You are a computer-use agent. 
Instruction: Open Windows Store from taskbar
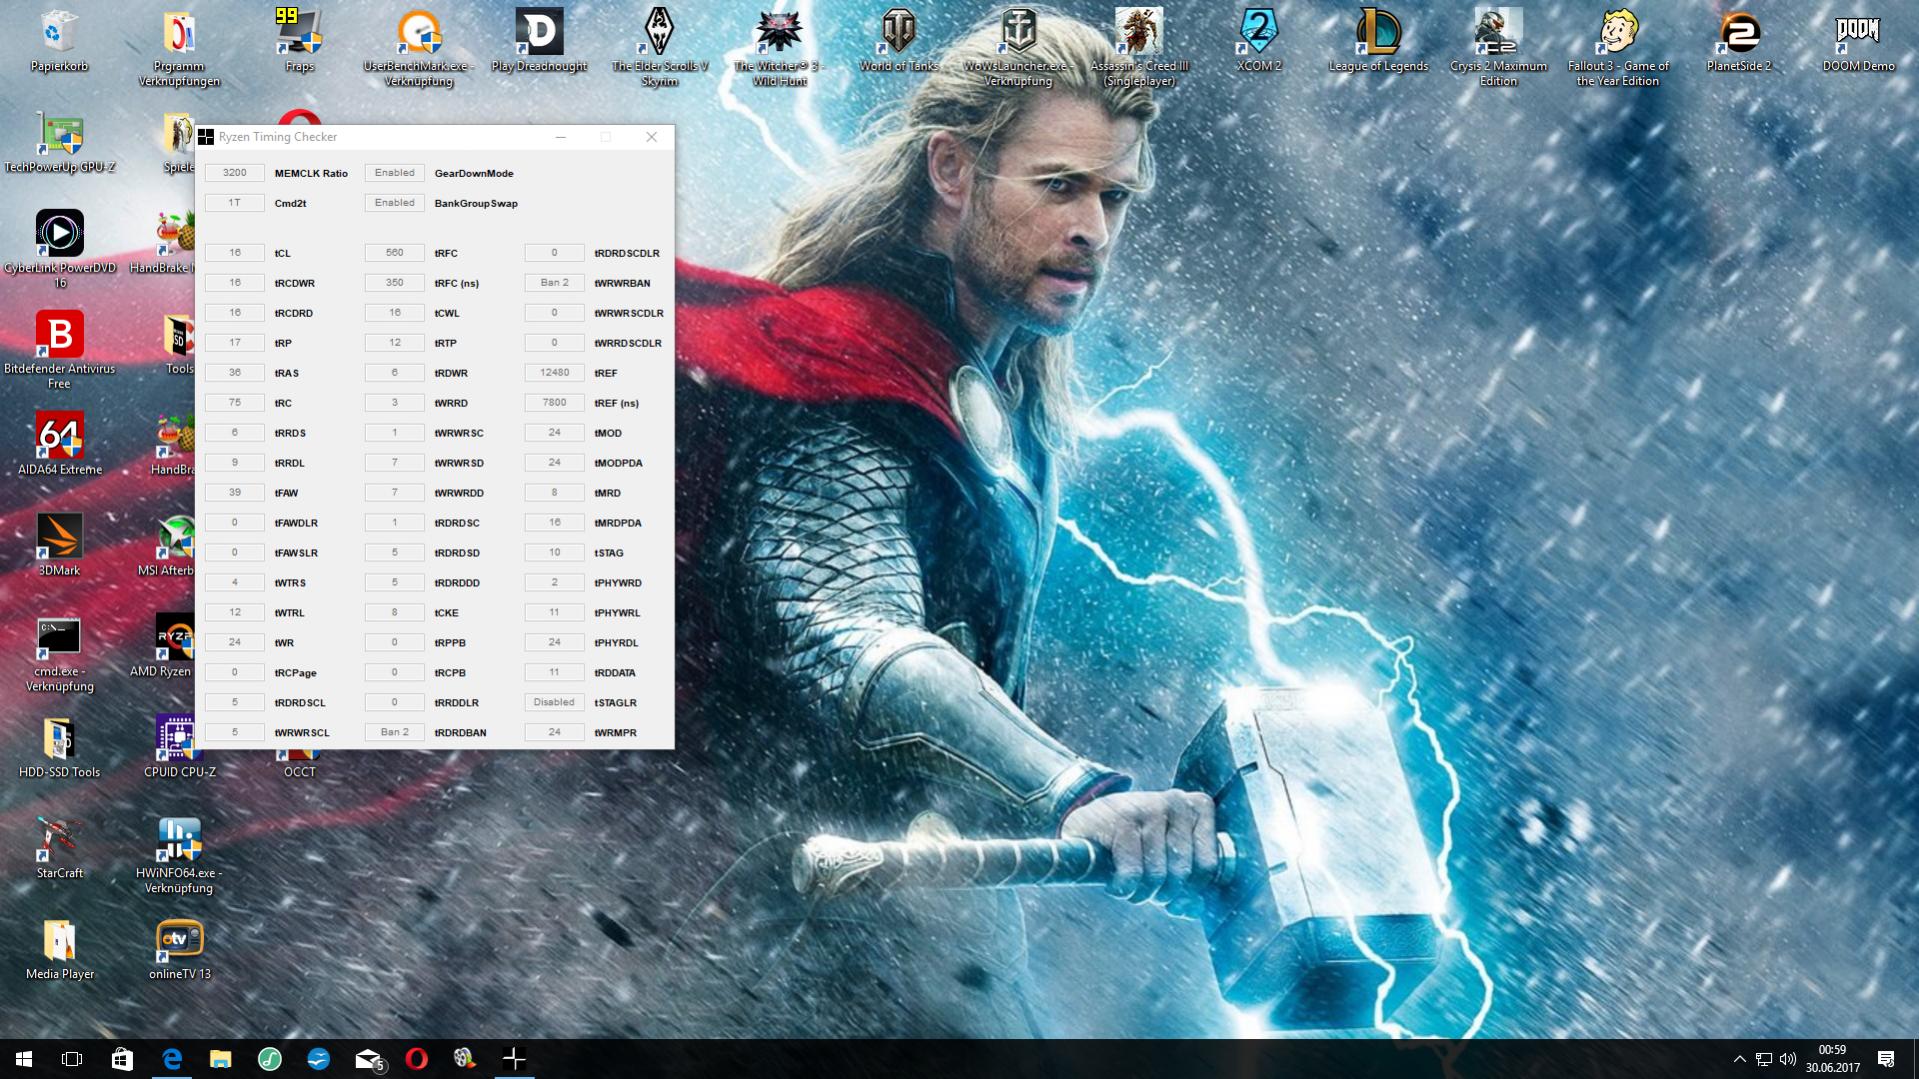[122, 1059]
